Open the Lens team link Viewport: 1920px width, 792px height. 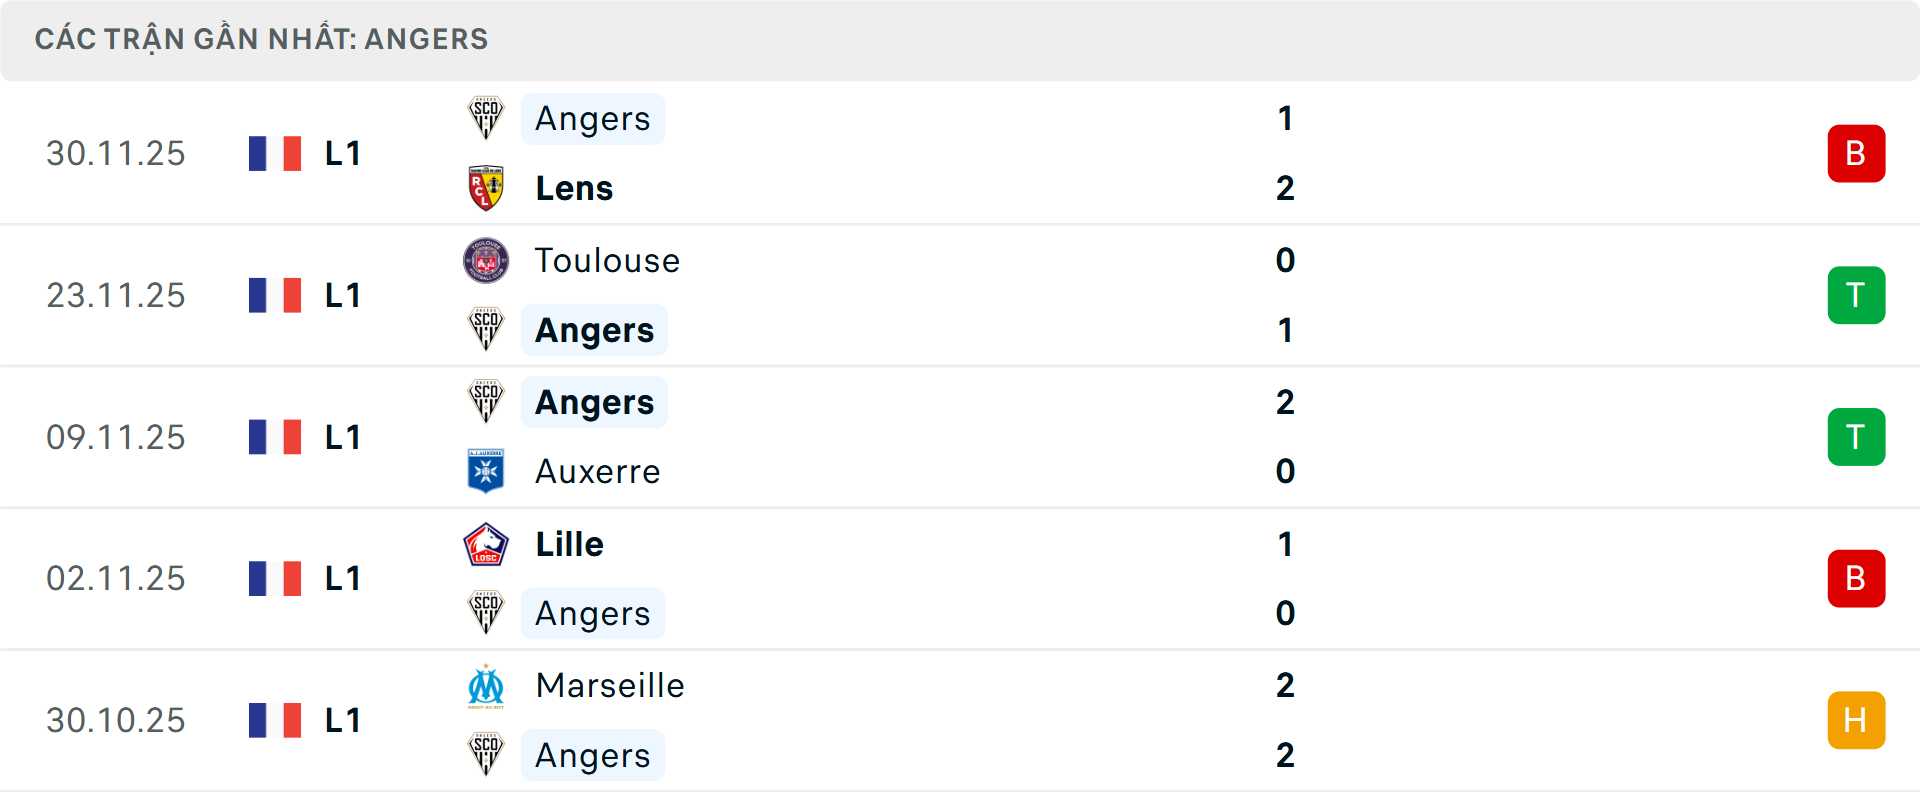coord(574,188)
